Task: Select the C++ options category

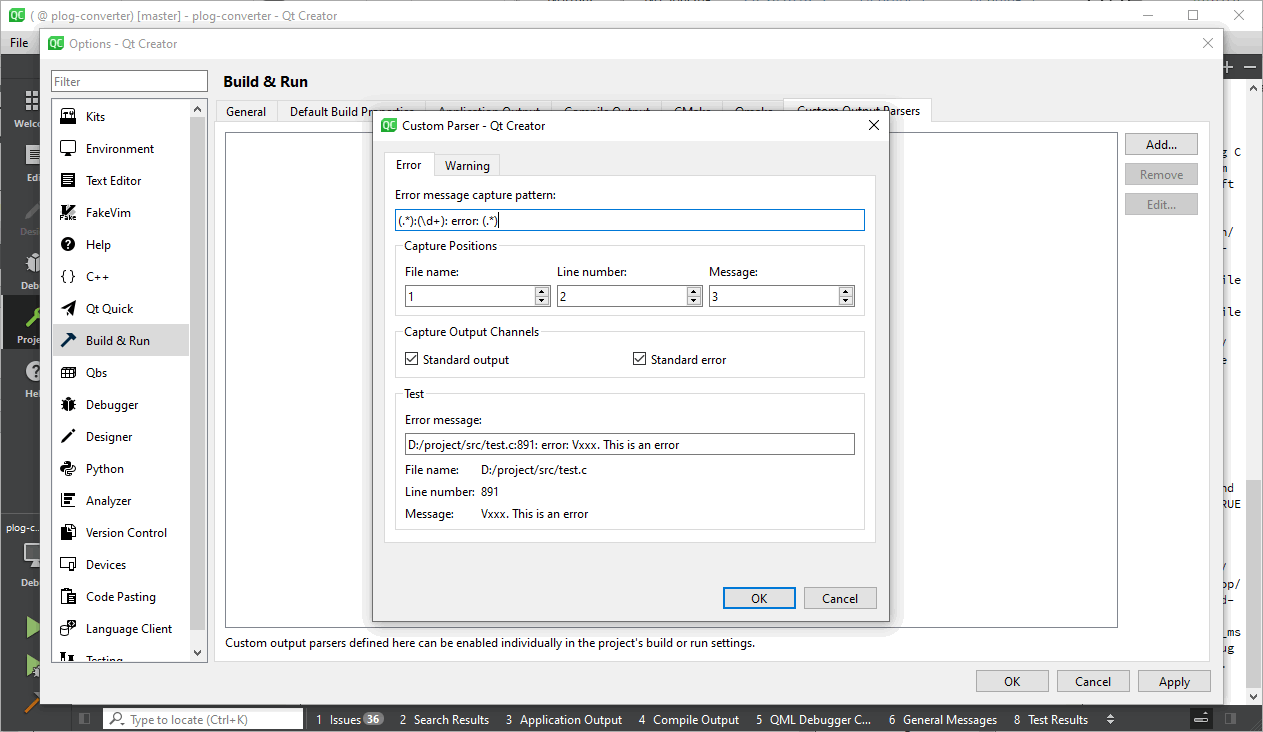Action: click(x=120, y=277)
